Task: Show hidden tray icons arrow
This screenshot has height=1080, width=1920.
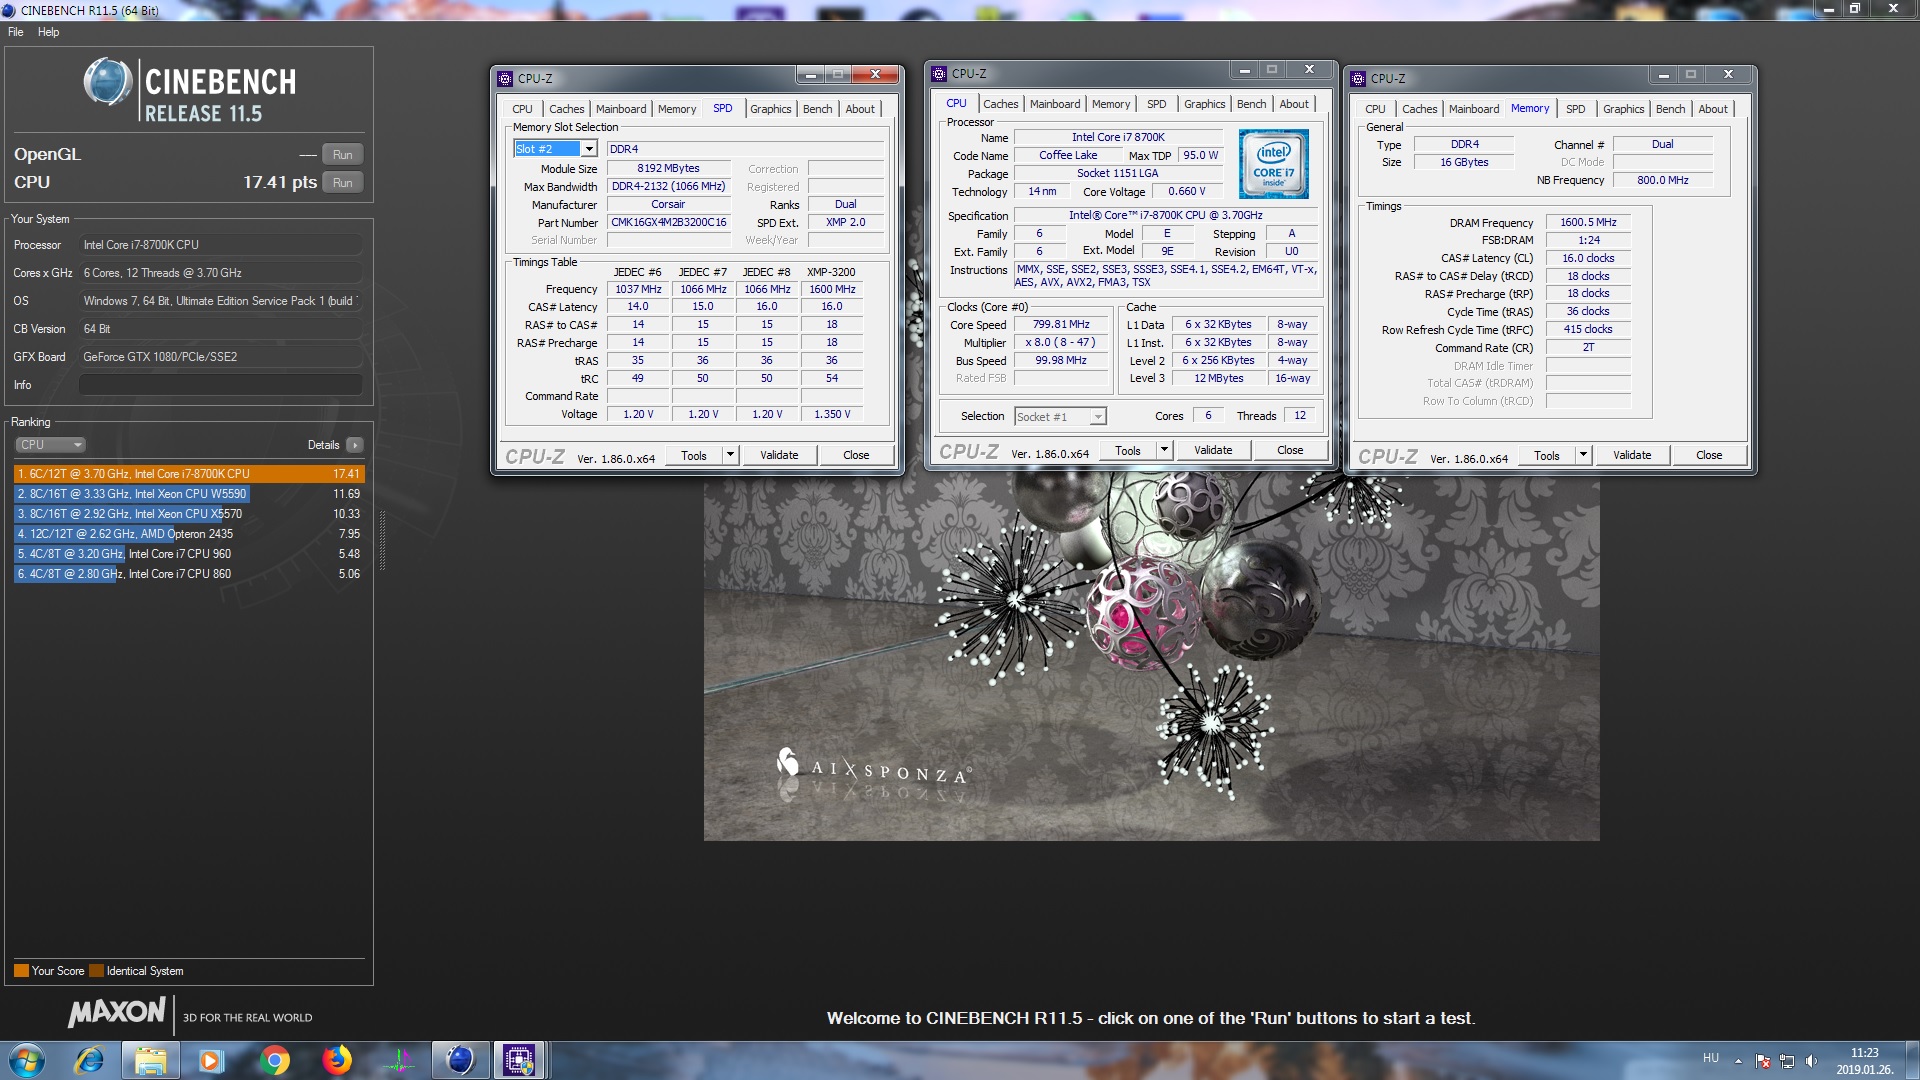Action: 1738,1061
